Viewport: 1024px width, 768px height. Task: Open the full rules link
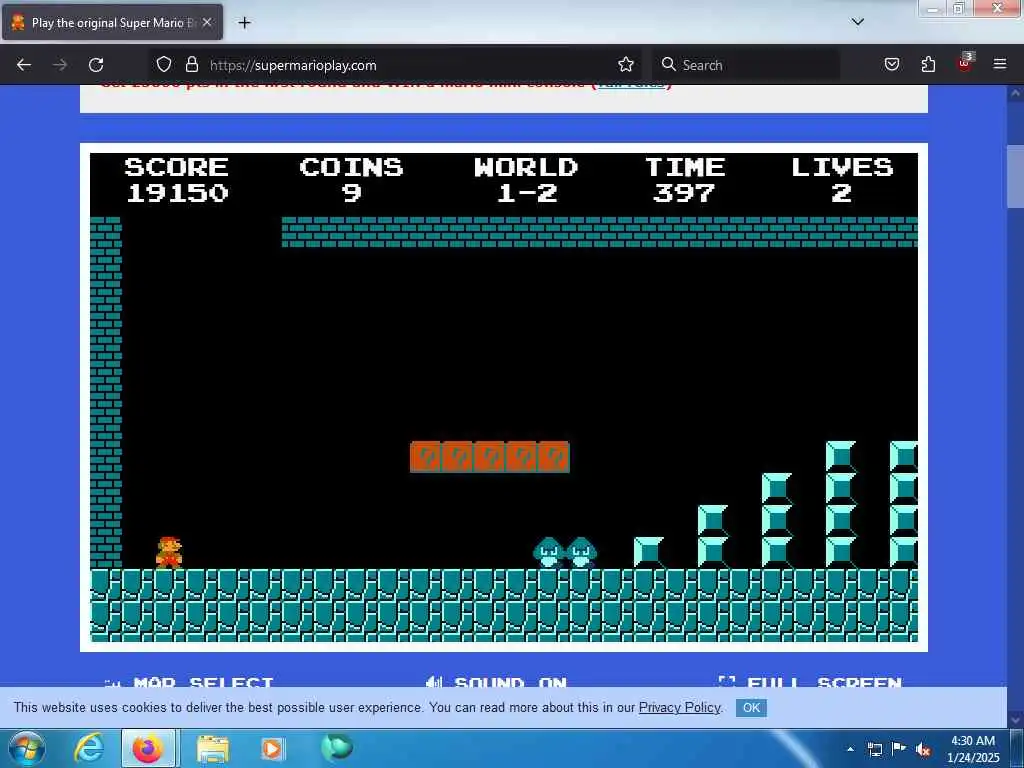coord(631,85)
